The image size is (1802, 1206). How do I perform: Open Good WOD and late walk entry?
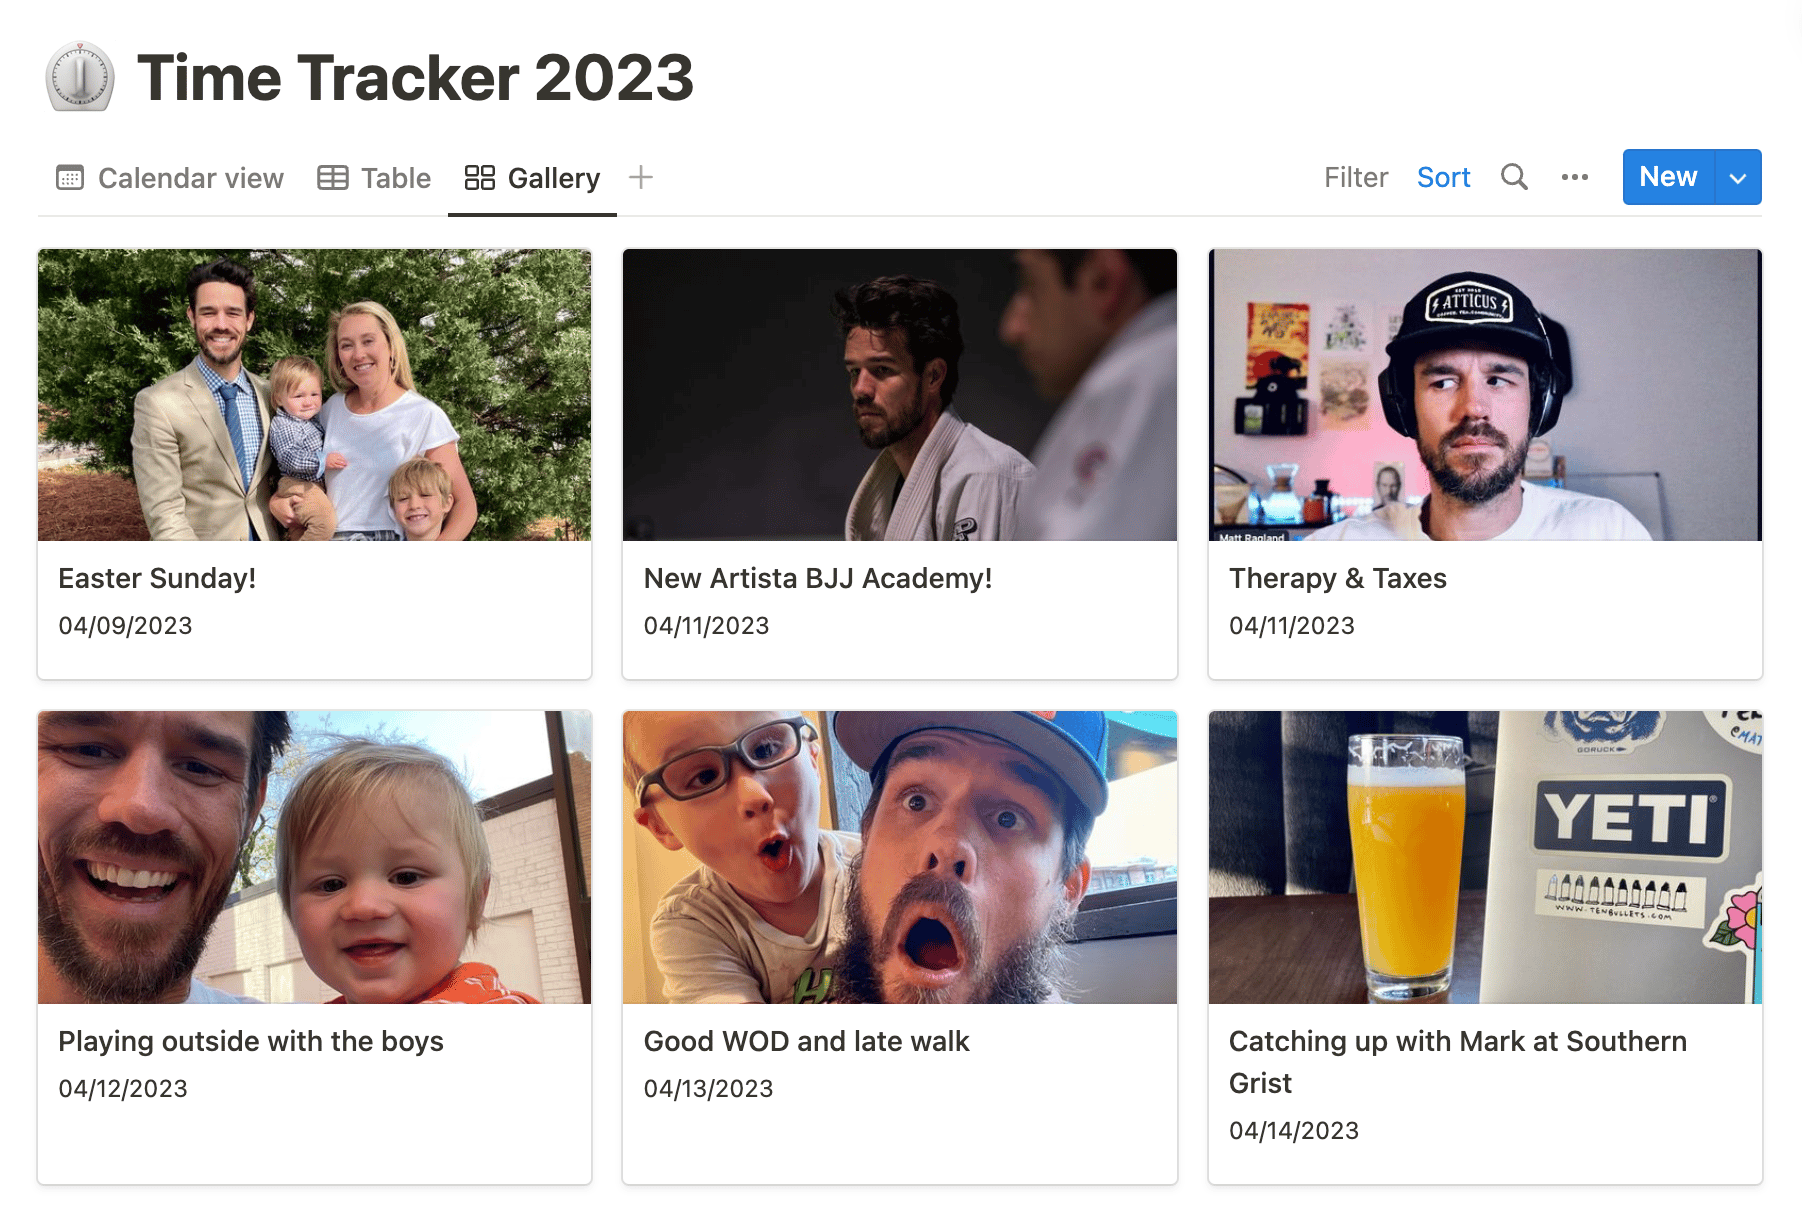pyautogui.click(x=806, y=1041)
